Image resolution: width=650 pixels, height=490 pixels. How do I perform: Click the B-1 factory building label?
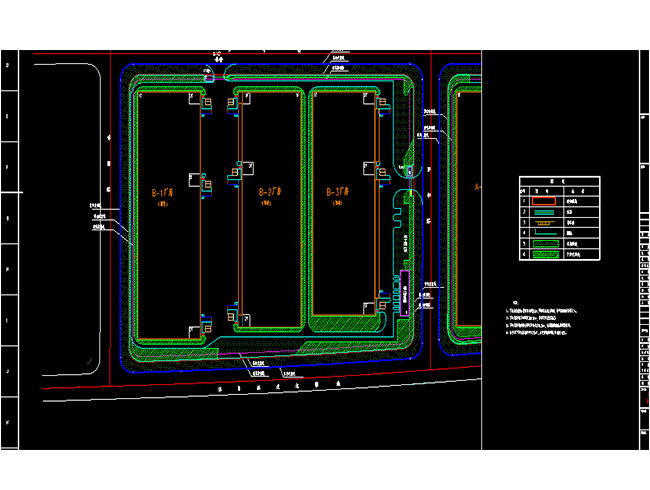pyautogui.click(x=163, y=191)
